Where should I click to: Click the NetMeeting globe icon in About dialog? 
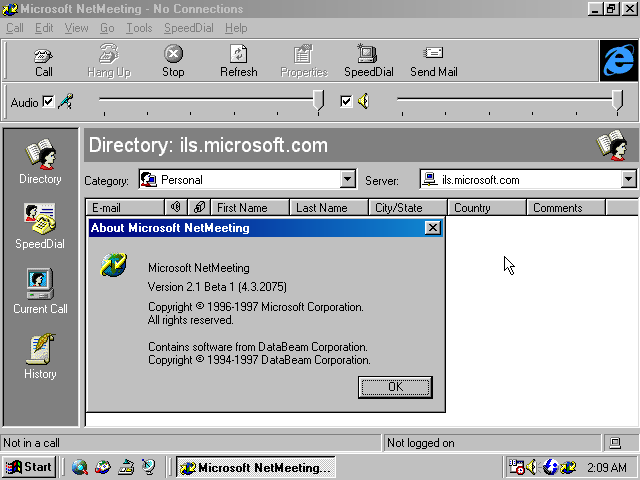(x=113, y=264)
